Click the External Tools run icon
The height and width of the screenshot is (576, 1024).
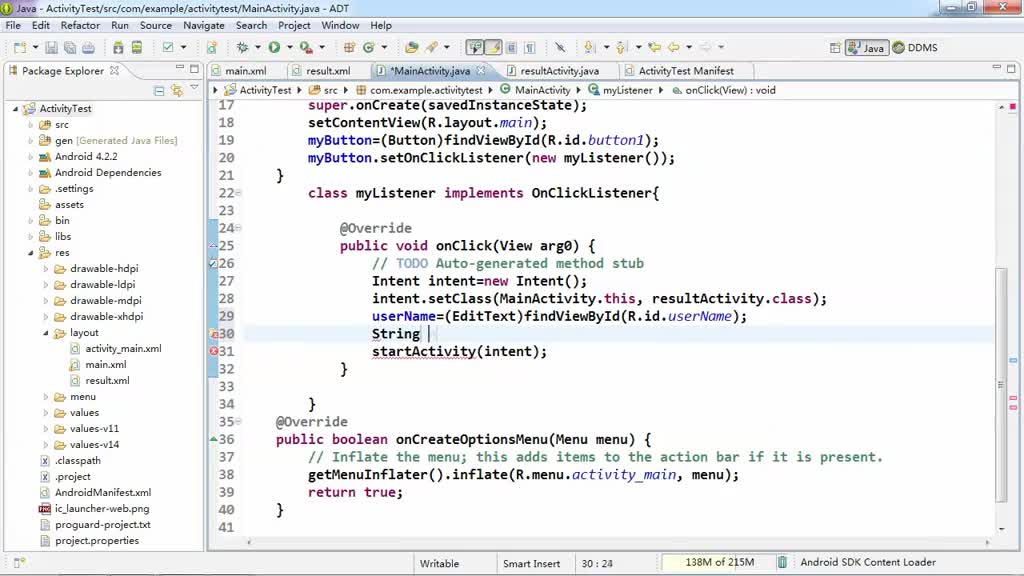306,48
